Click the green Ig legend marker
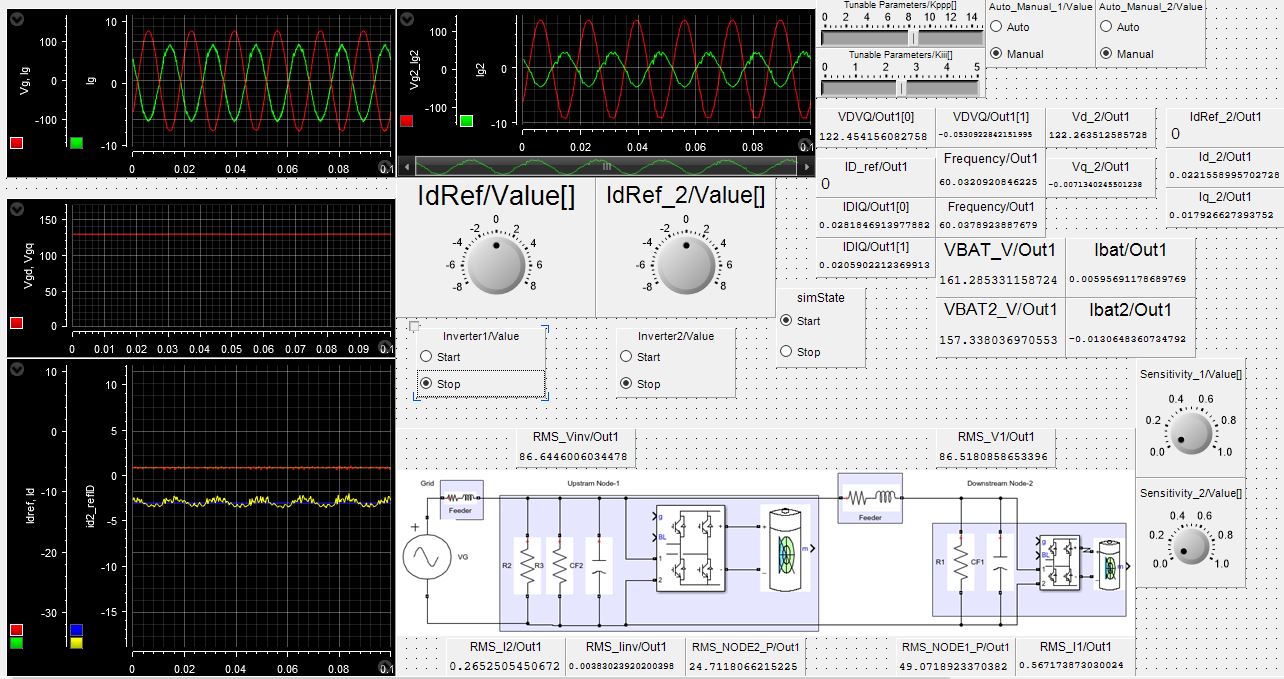Image resolution: width=1284 pixels, height=679 pixels. pyautogui.click(x=77, y=143)
